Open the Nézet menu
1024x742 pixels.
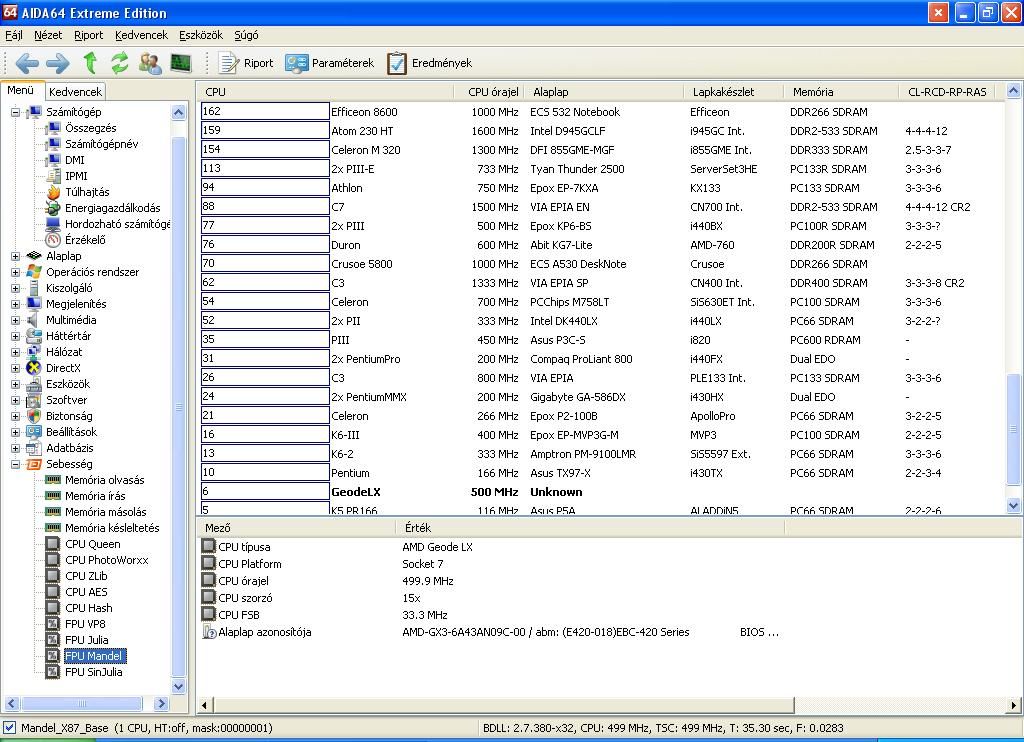[x=48, y=35]
